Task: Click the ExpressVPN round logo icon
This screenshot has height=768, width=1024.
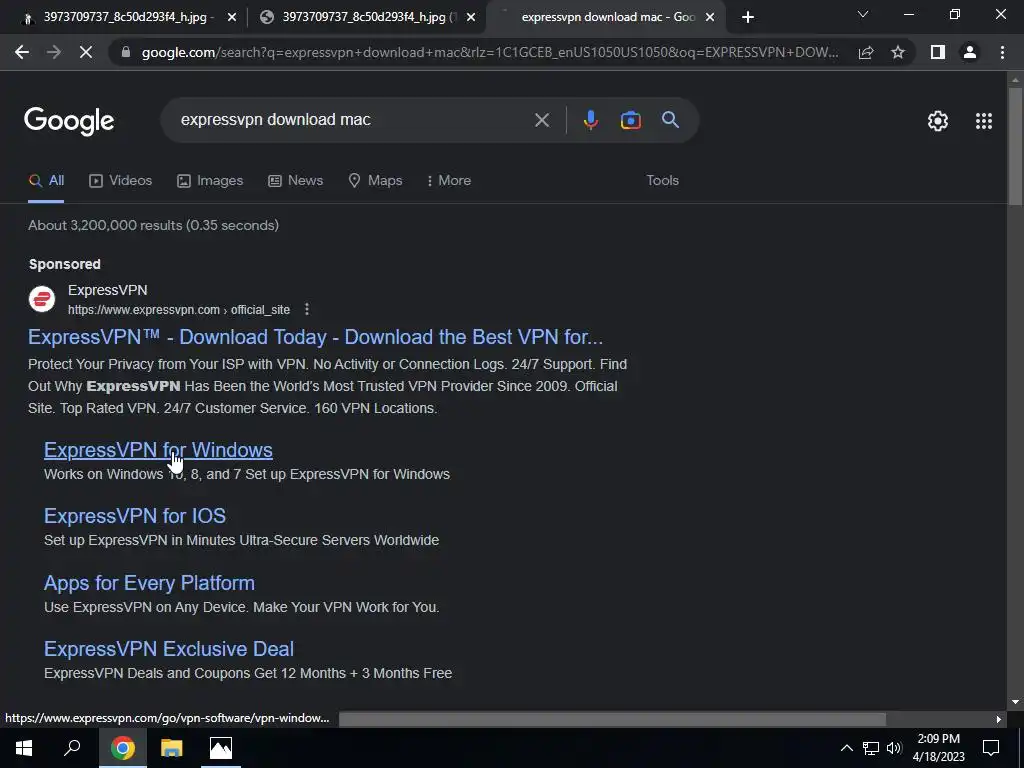Action: tap(42, 299)
